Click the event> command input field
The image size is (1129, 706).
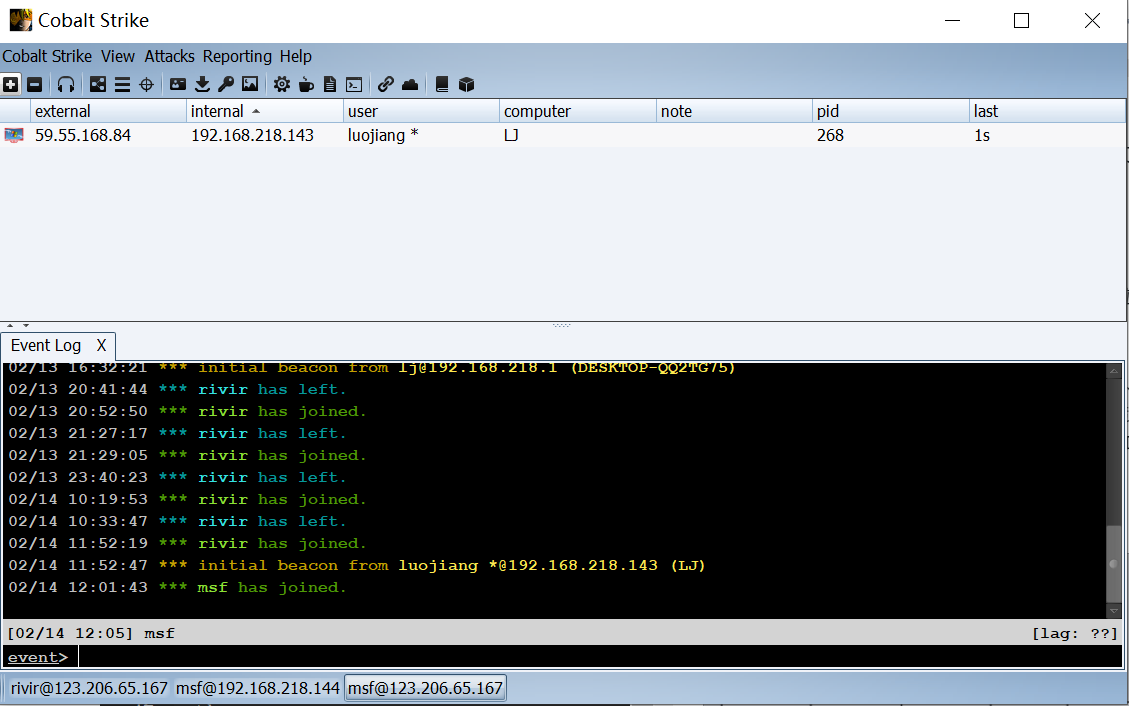tap(600, 656)
